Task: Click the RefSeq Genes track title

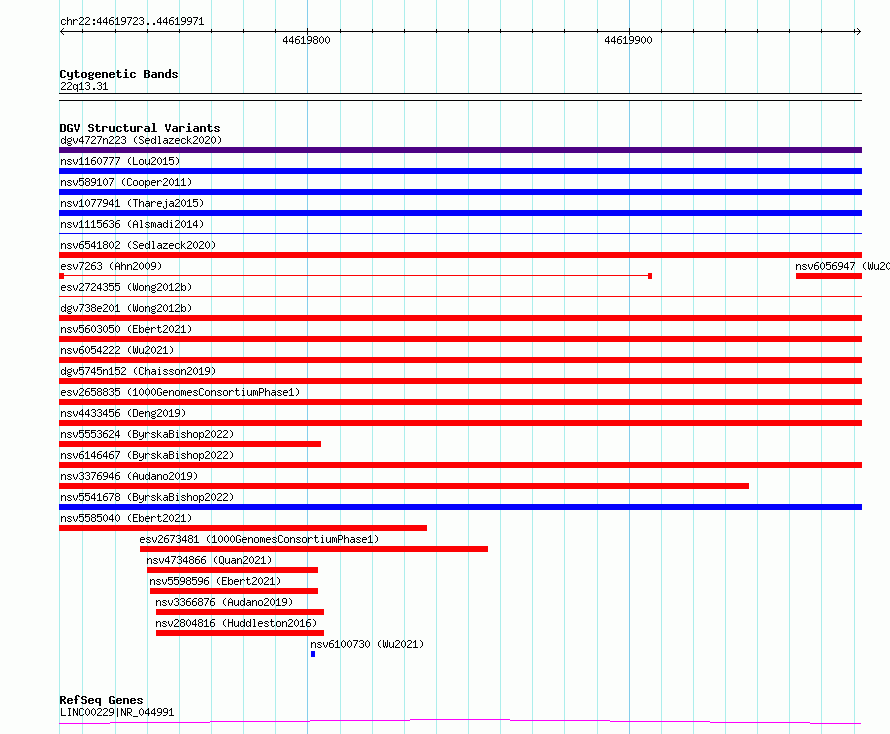Action: click(101, 701)
